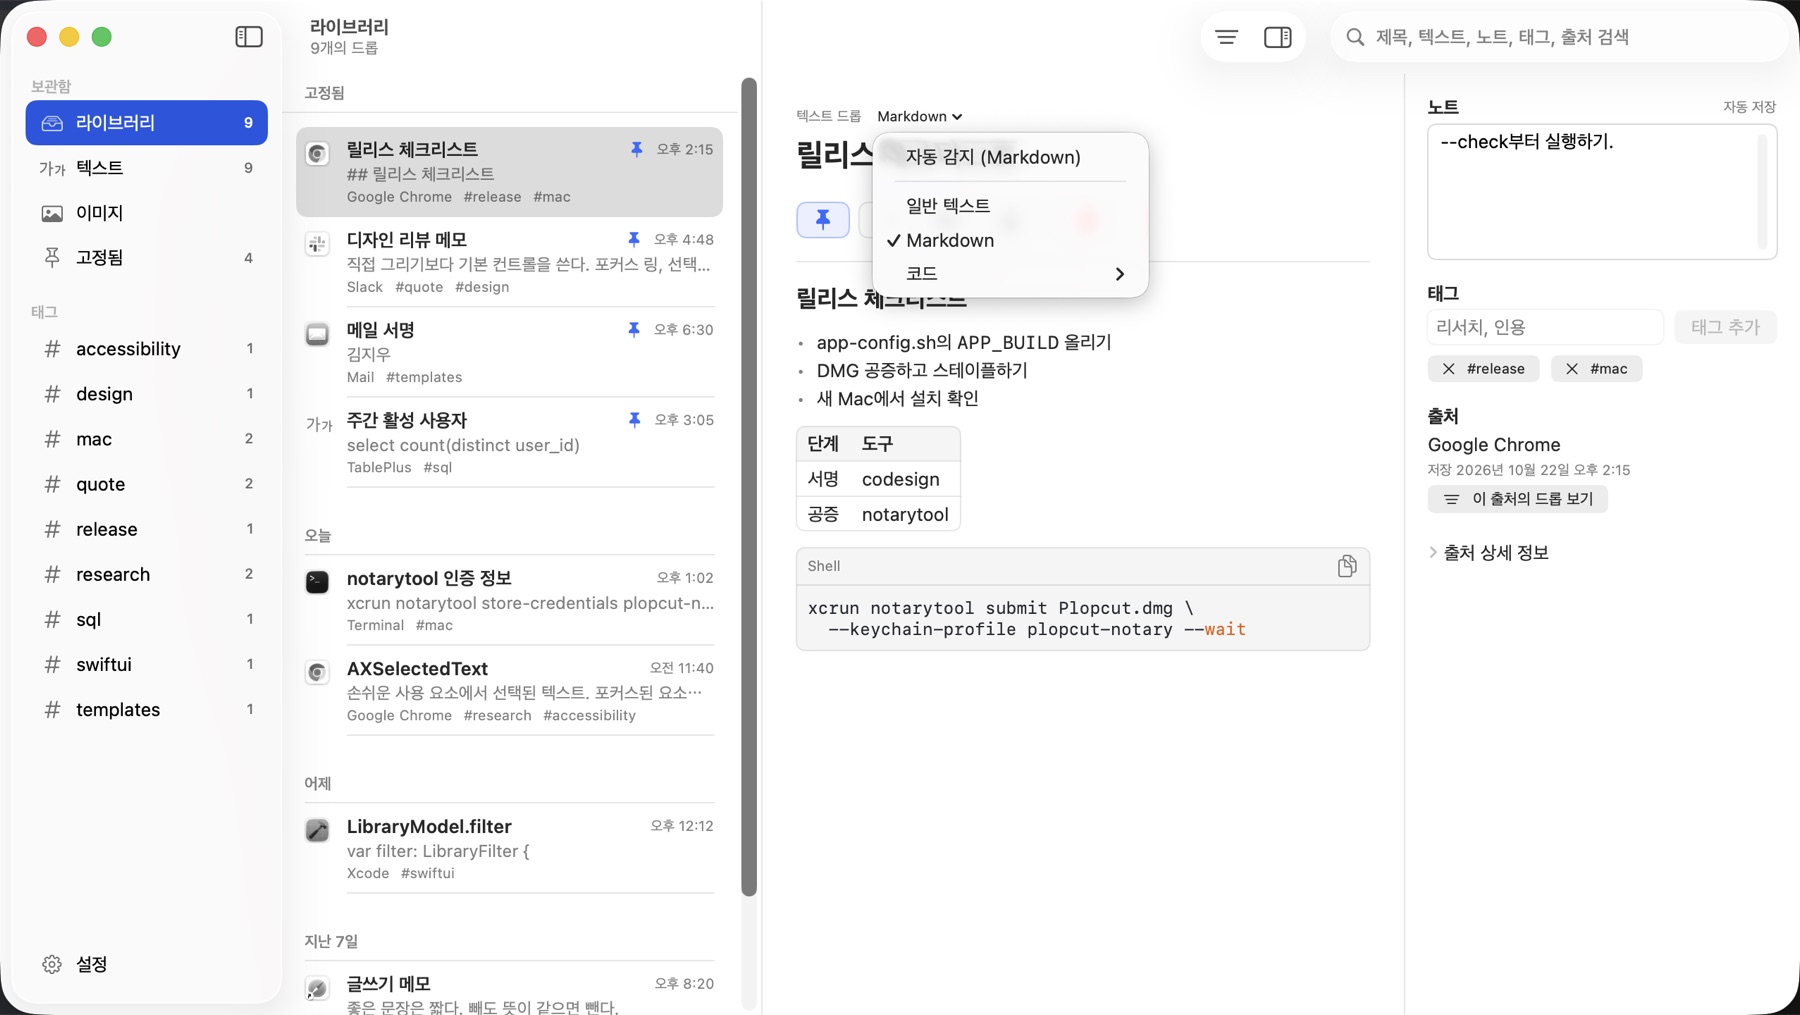Toggle the pin button for this drop

click(823, 220)
